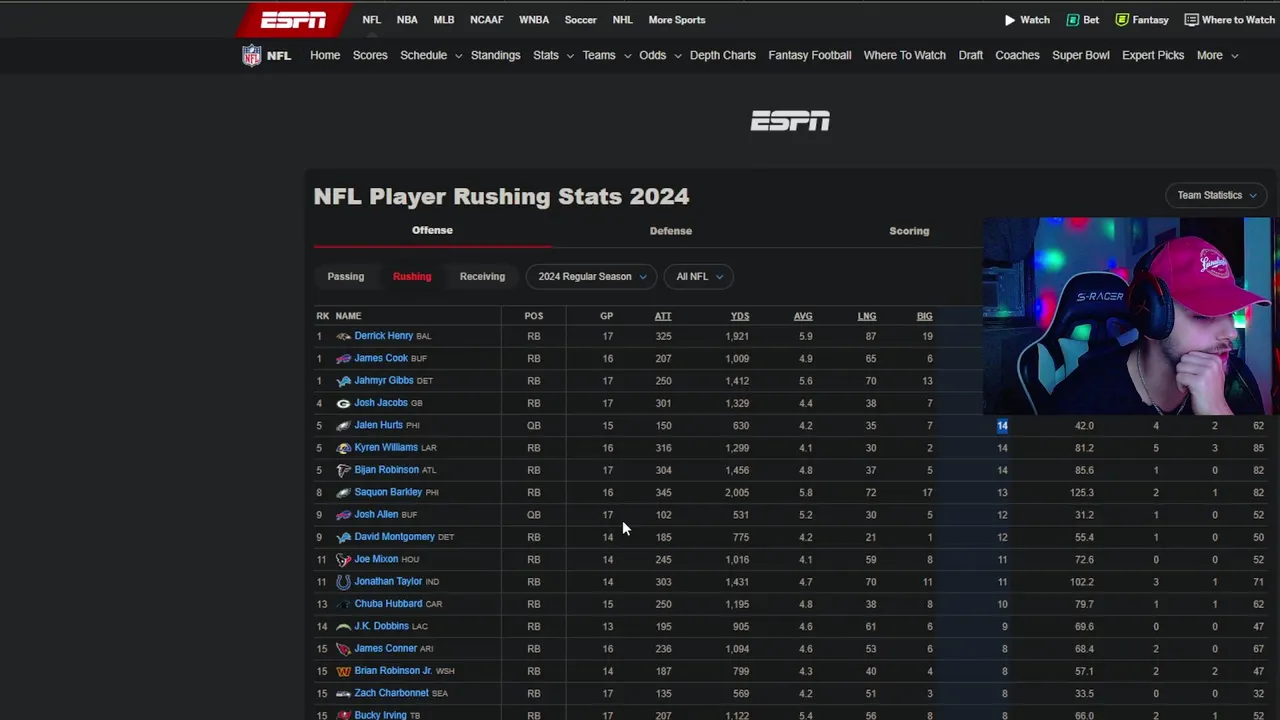This screenshot has height=720, width=1280.
Task: Expand the Teams menu chevron
Action: pos(627,56)
